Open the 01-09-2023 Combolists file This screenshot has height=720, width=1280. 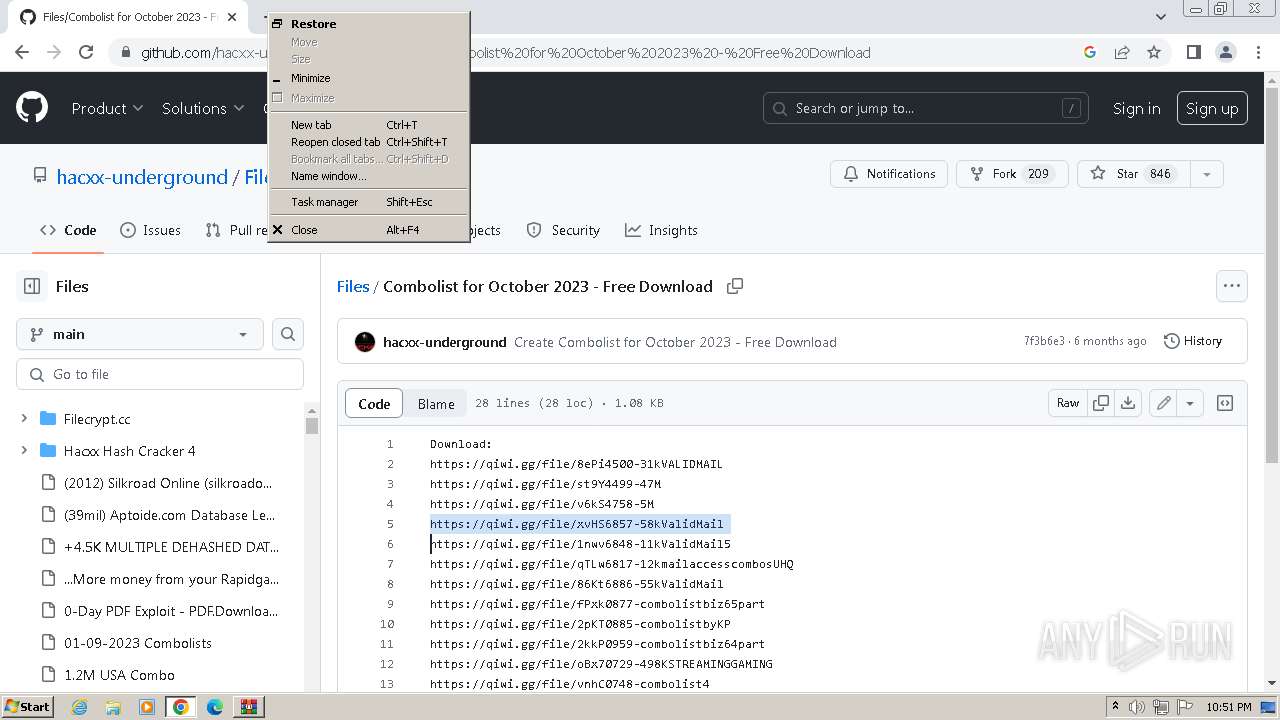pyautogui.click(x=138, y=643)
